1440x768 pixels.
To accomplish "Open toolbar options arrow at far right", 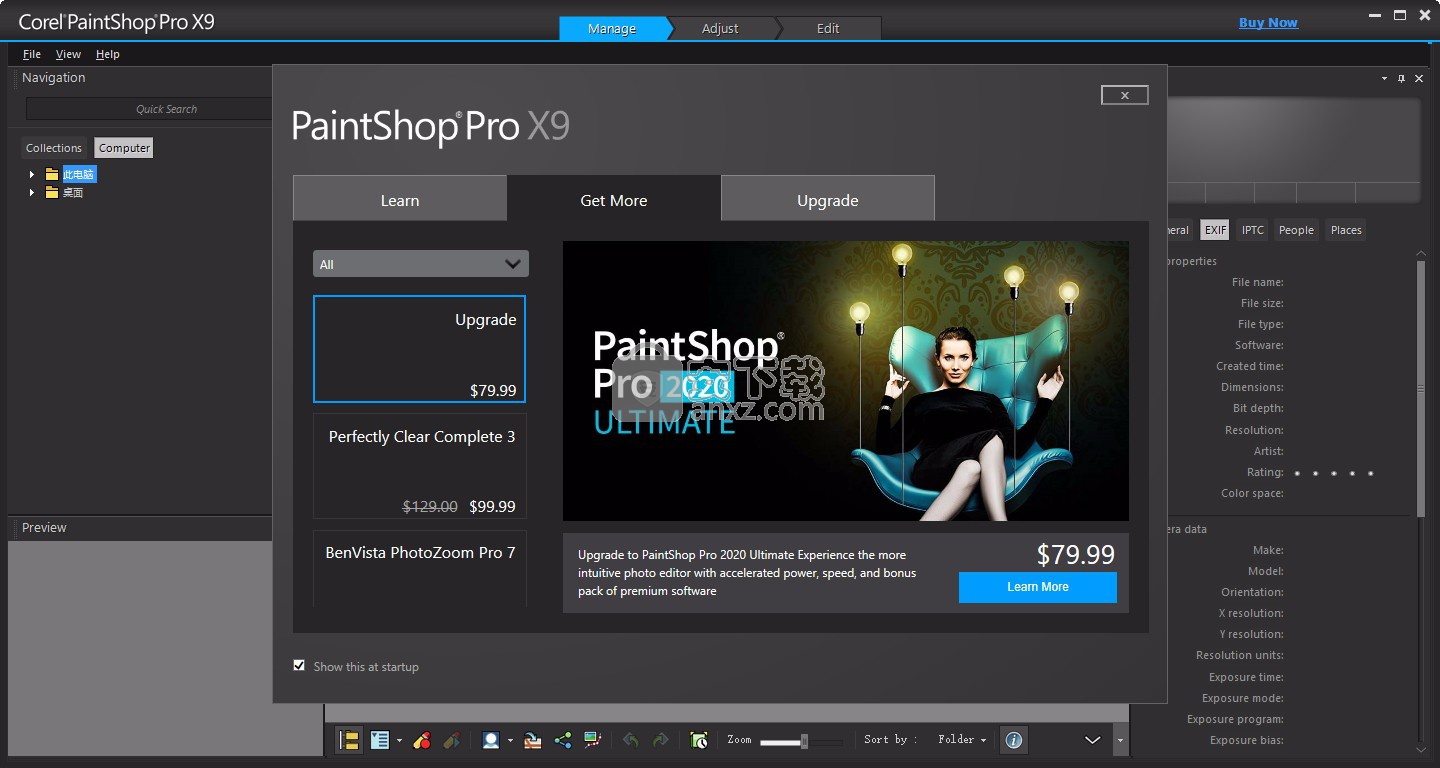I will click(1120, 741).
